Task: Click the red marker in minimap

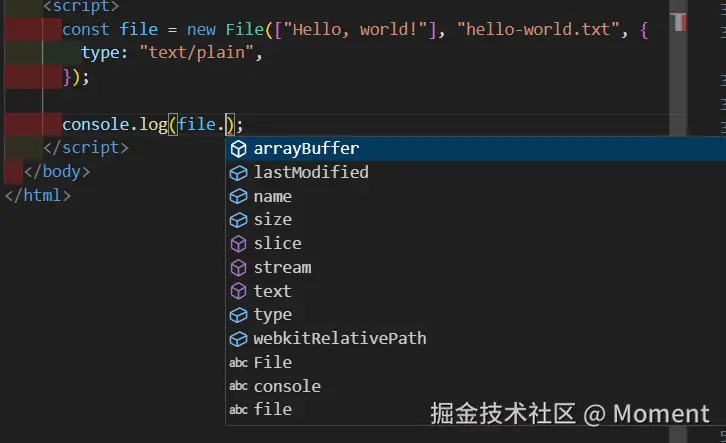Action: click(680, 22)
